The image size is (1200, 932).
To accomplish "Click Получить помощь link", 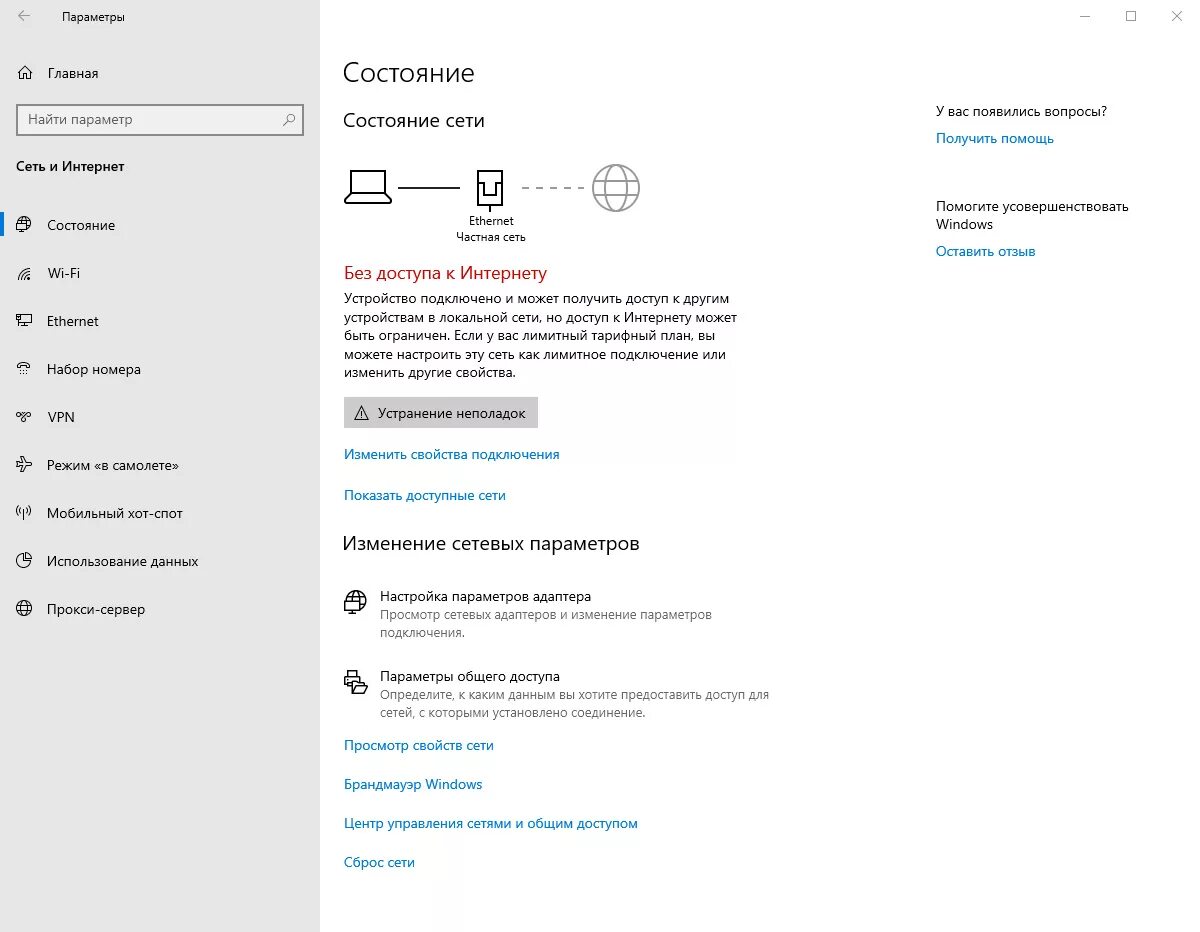I will [x=995, y=138].
